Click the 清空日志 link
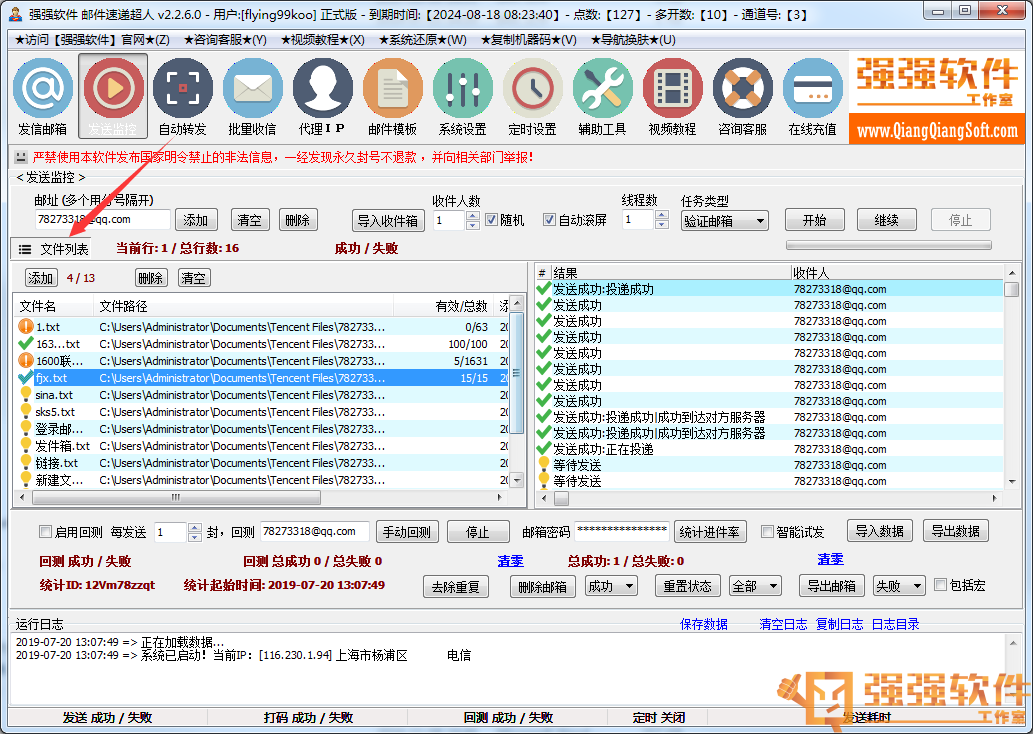 click(783, 624)
